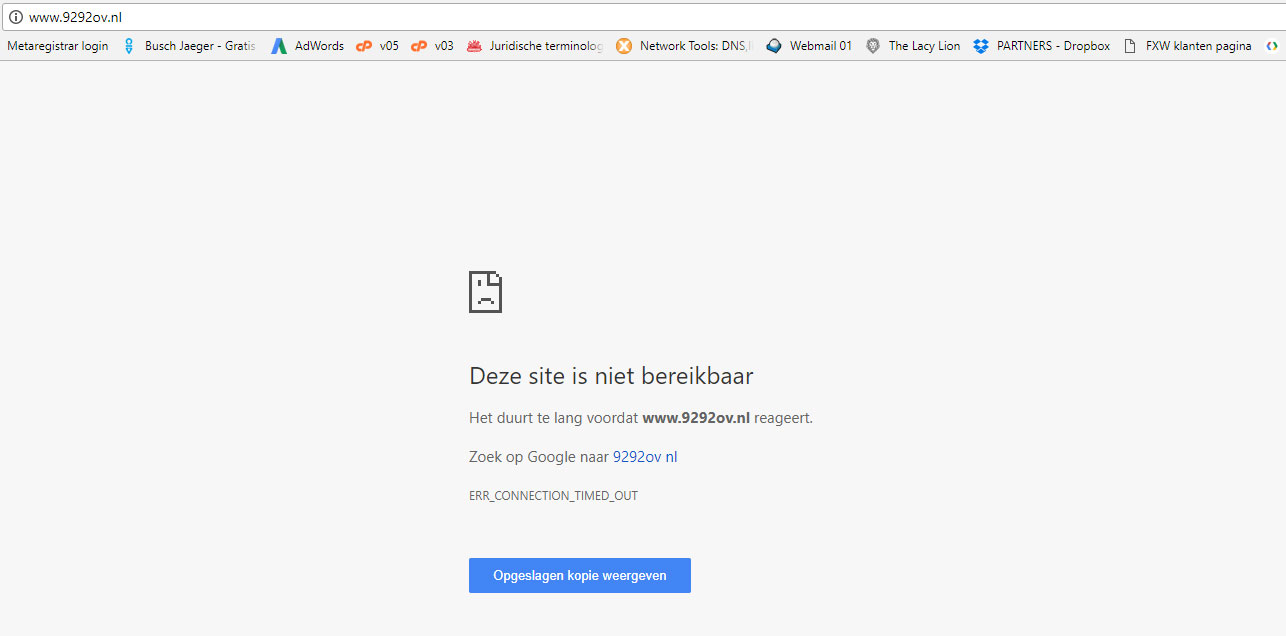Open the cPanel v05 bookmark icon
Screen dimensions: 1286x636
(364, 46)
